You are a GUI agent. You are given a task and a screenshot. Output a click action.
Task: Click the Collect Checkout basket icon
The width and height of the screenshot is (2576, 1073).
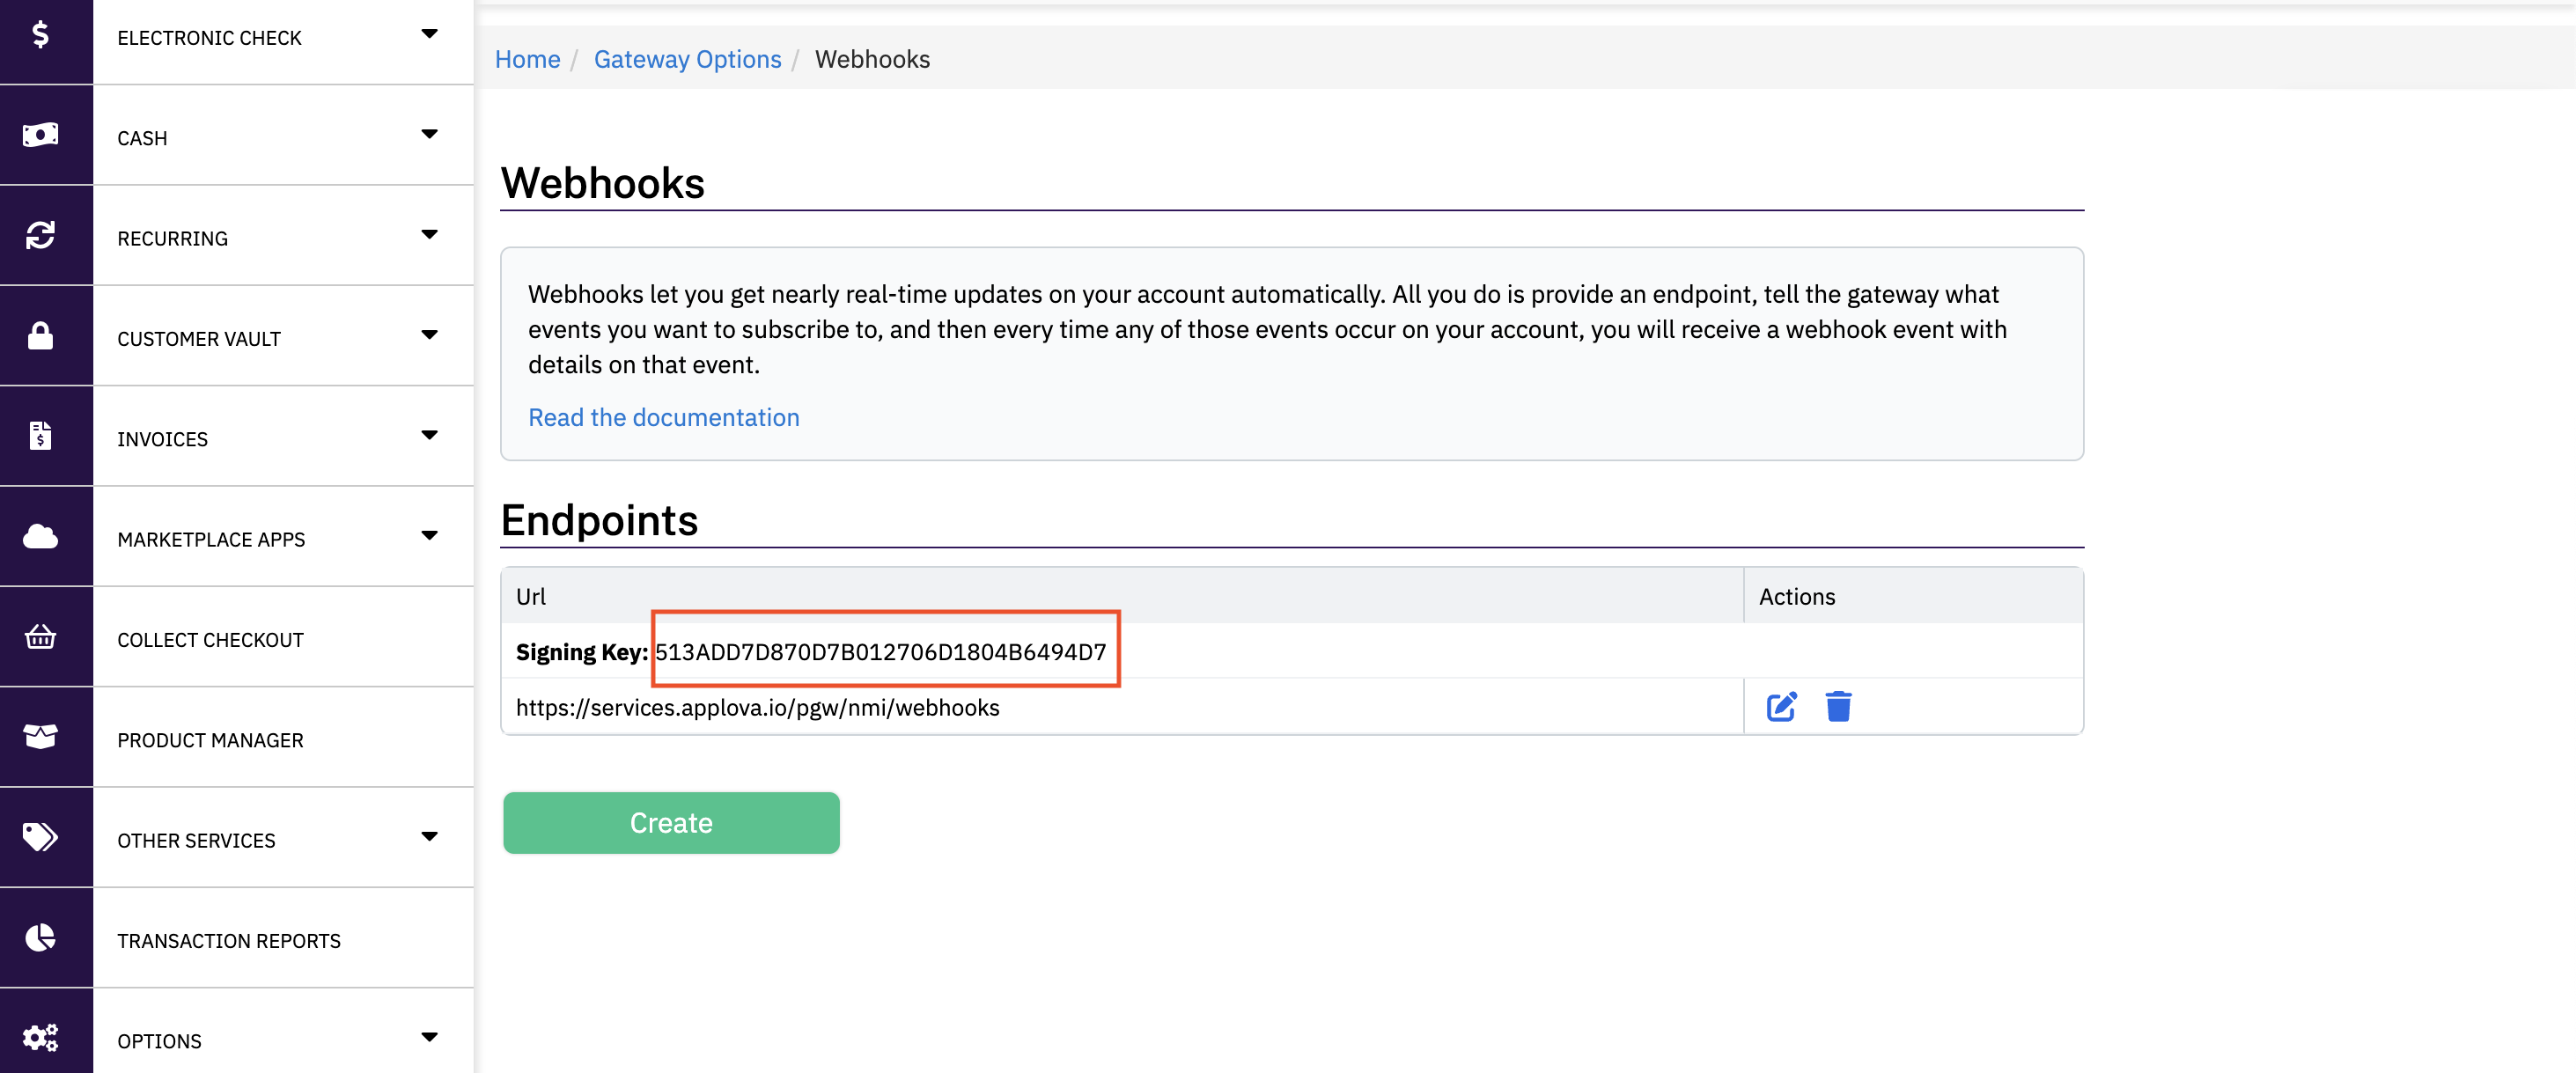pos(40,637)
